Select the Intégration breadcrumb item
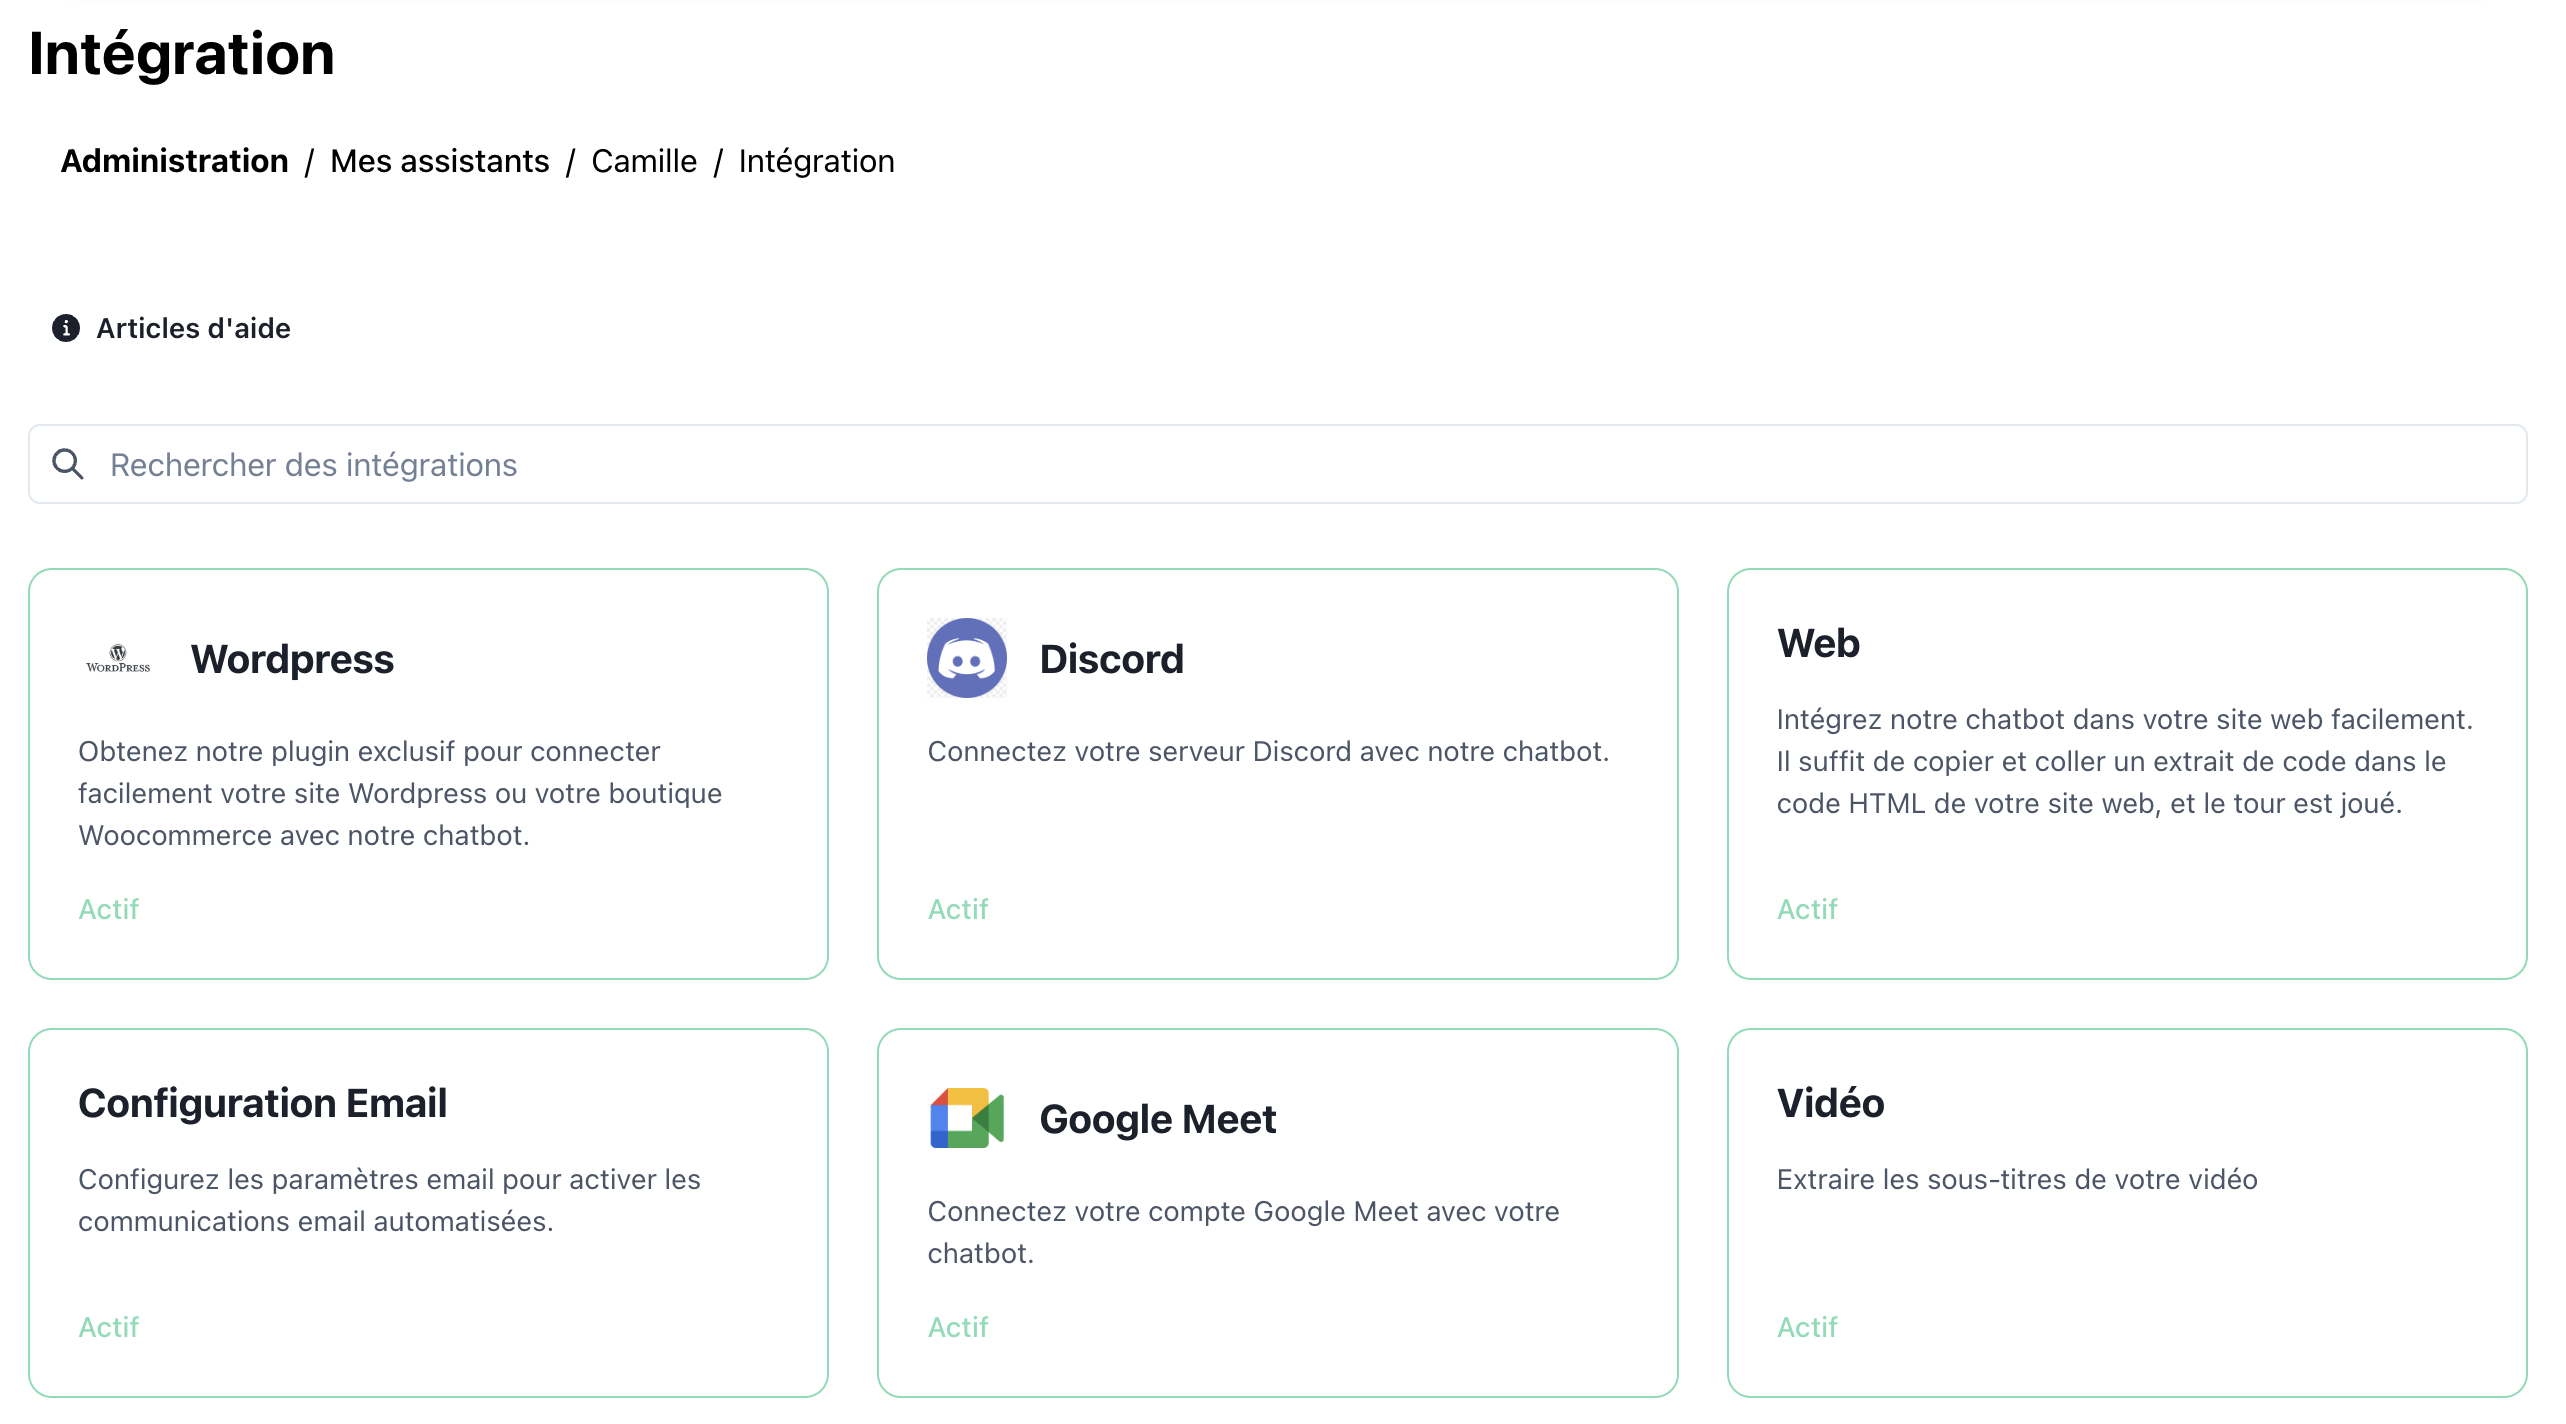The width and height of the screenshot is (2566, 1424). [x=816, y=161]
